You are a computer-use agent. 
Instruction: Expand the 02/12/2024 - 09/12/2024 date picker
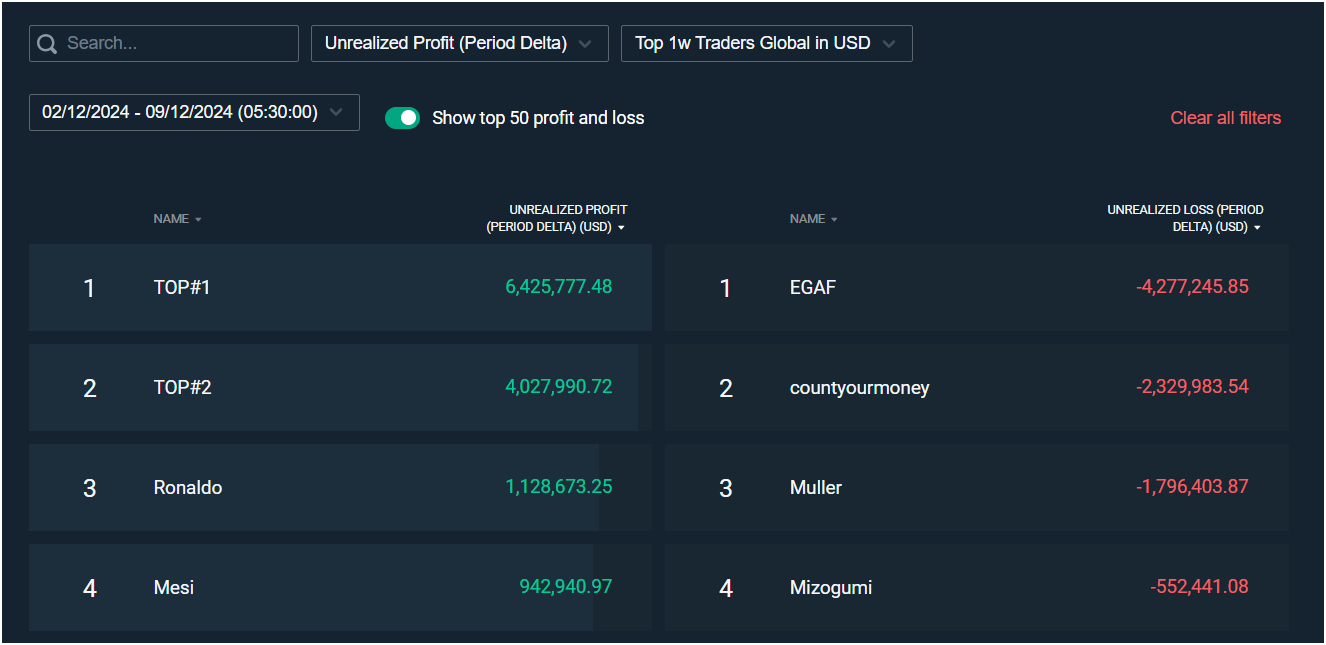pyautogui.click(x=194, y=112)
